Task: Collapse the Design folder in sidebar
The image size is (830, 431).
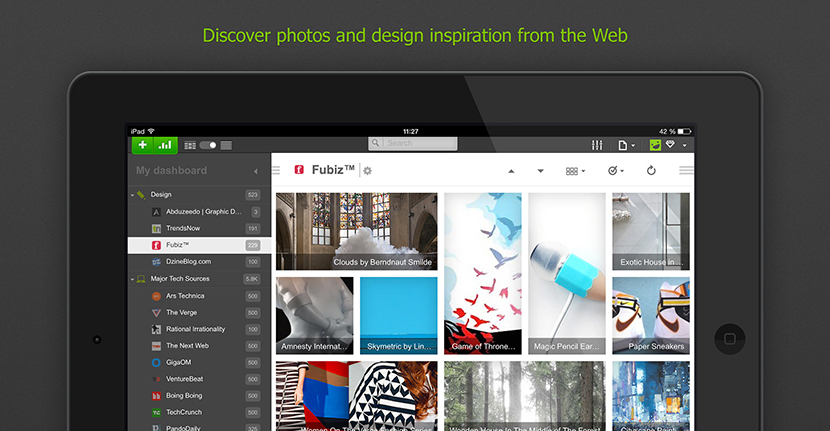Action: tap(132, 195)
